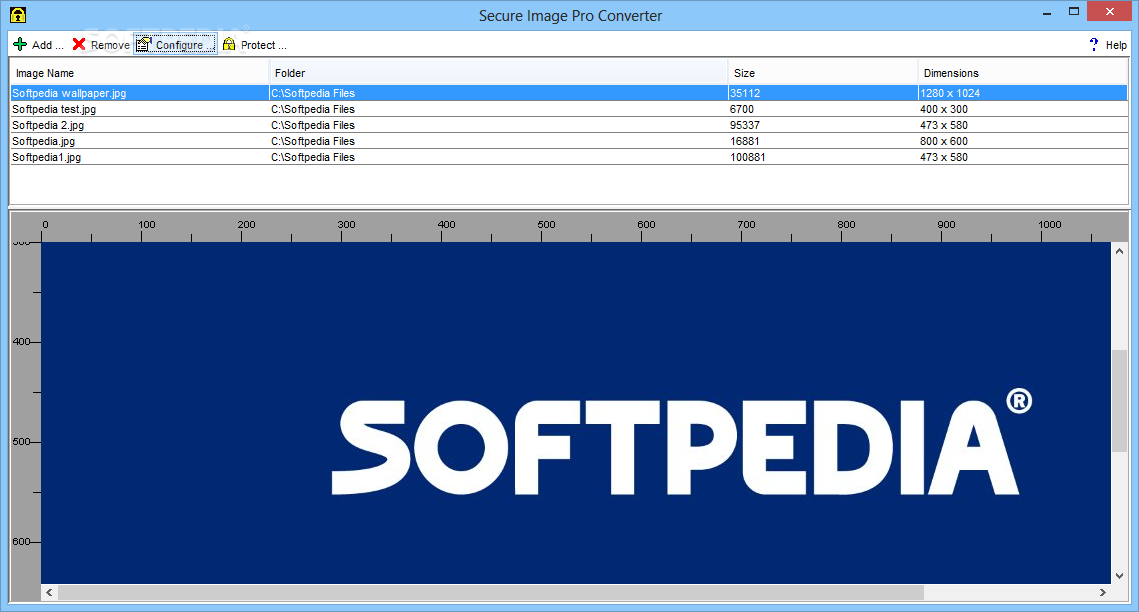Sort by Folder column header

click(x=498, y=73)
